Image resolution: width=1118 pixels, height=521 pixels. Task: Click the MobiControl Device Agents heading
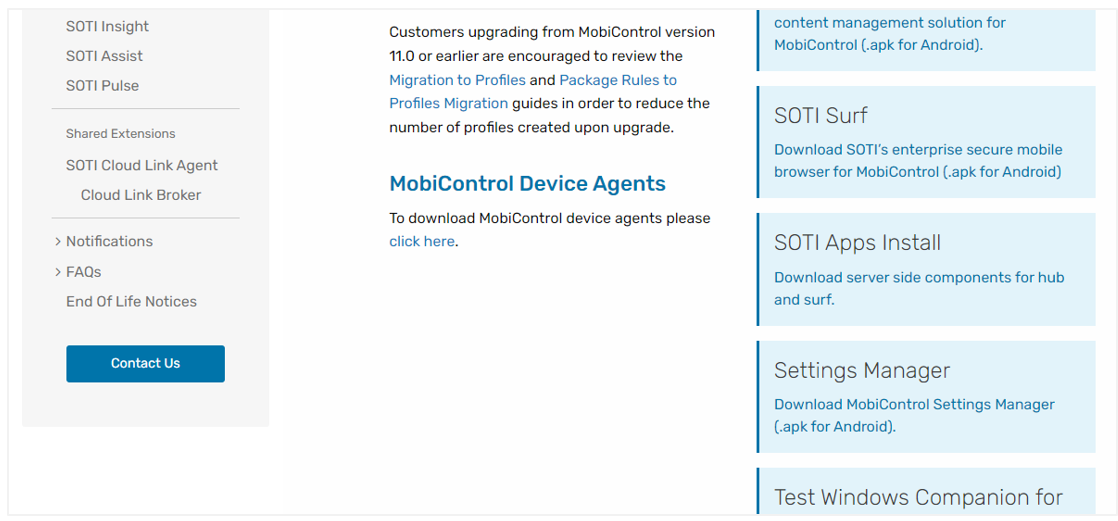(x=527, y=184)
